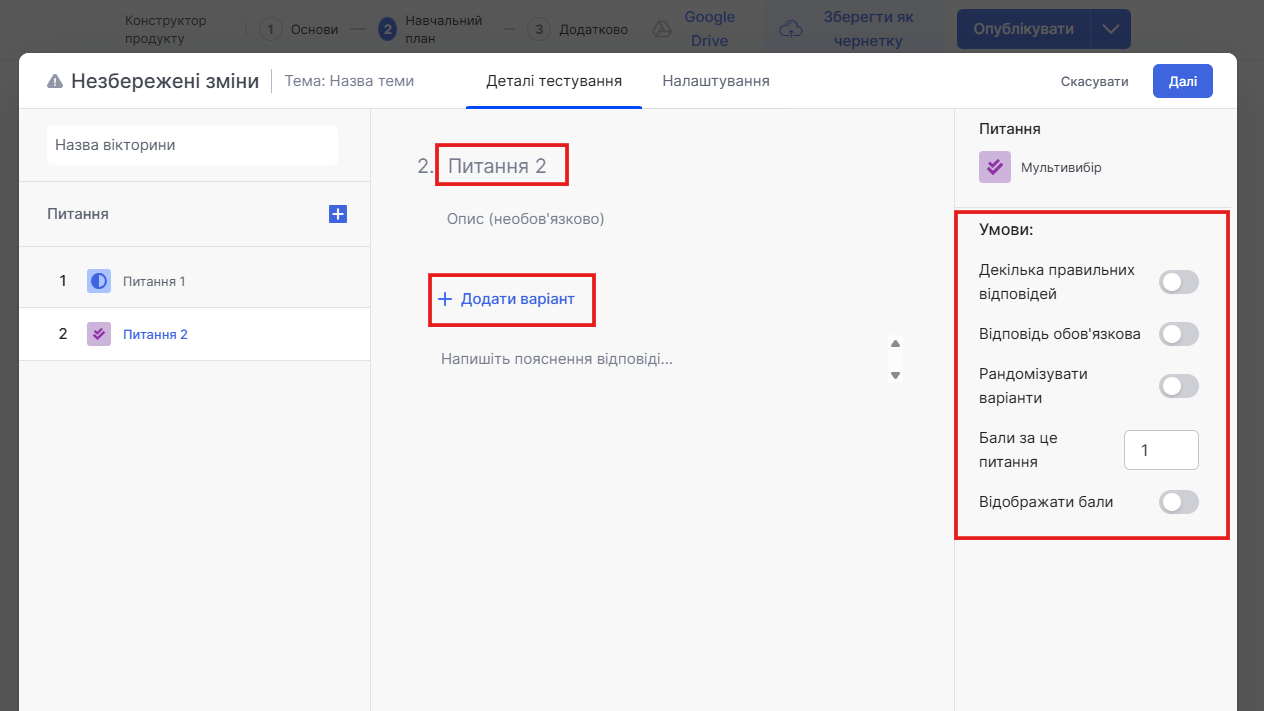Toggle Рандомізувати варіанти option
This screenshot has height=711, width=1264.
click(x=1178, y=386)
